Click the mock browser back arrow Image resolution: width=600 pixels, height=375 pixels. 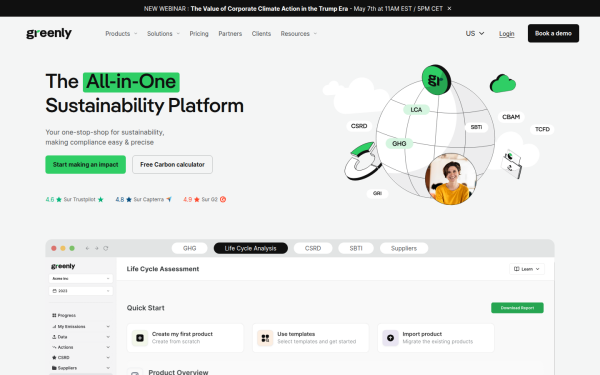(87, 248)
